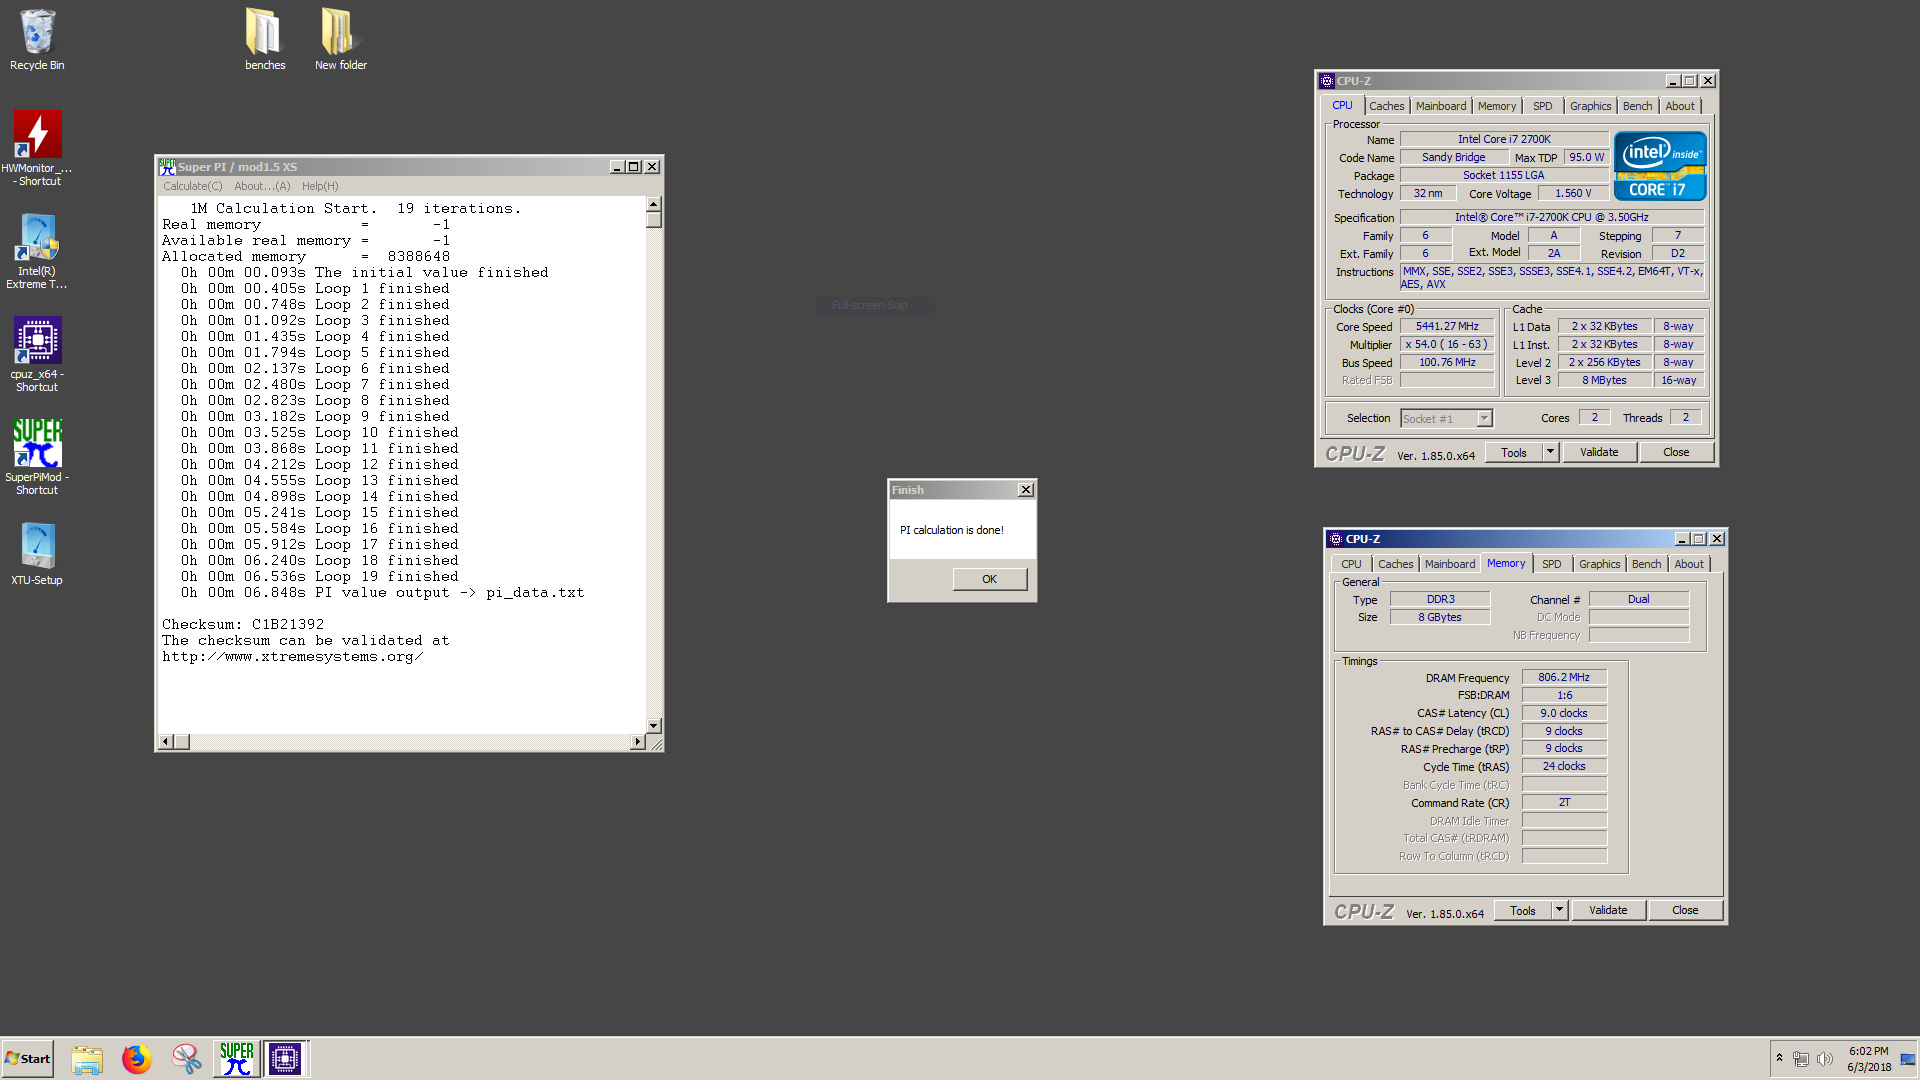1920x1080 pixels.
Task: Select About tab in upper CPU-Z window
Action: point(1680,106)
